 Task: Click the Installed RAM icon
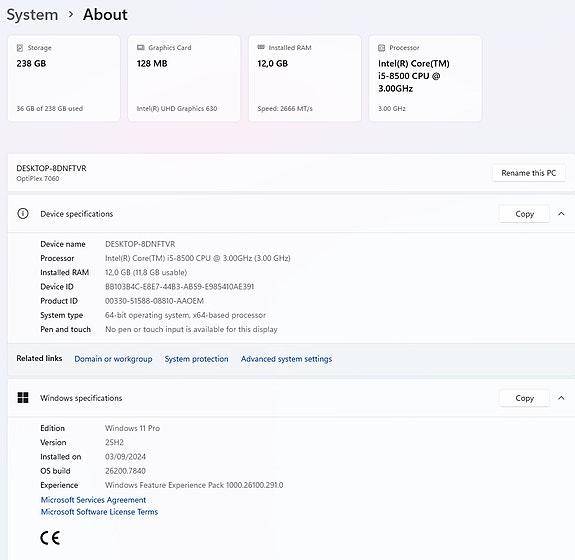261,47
